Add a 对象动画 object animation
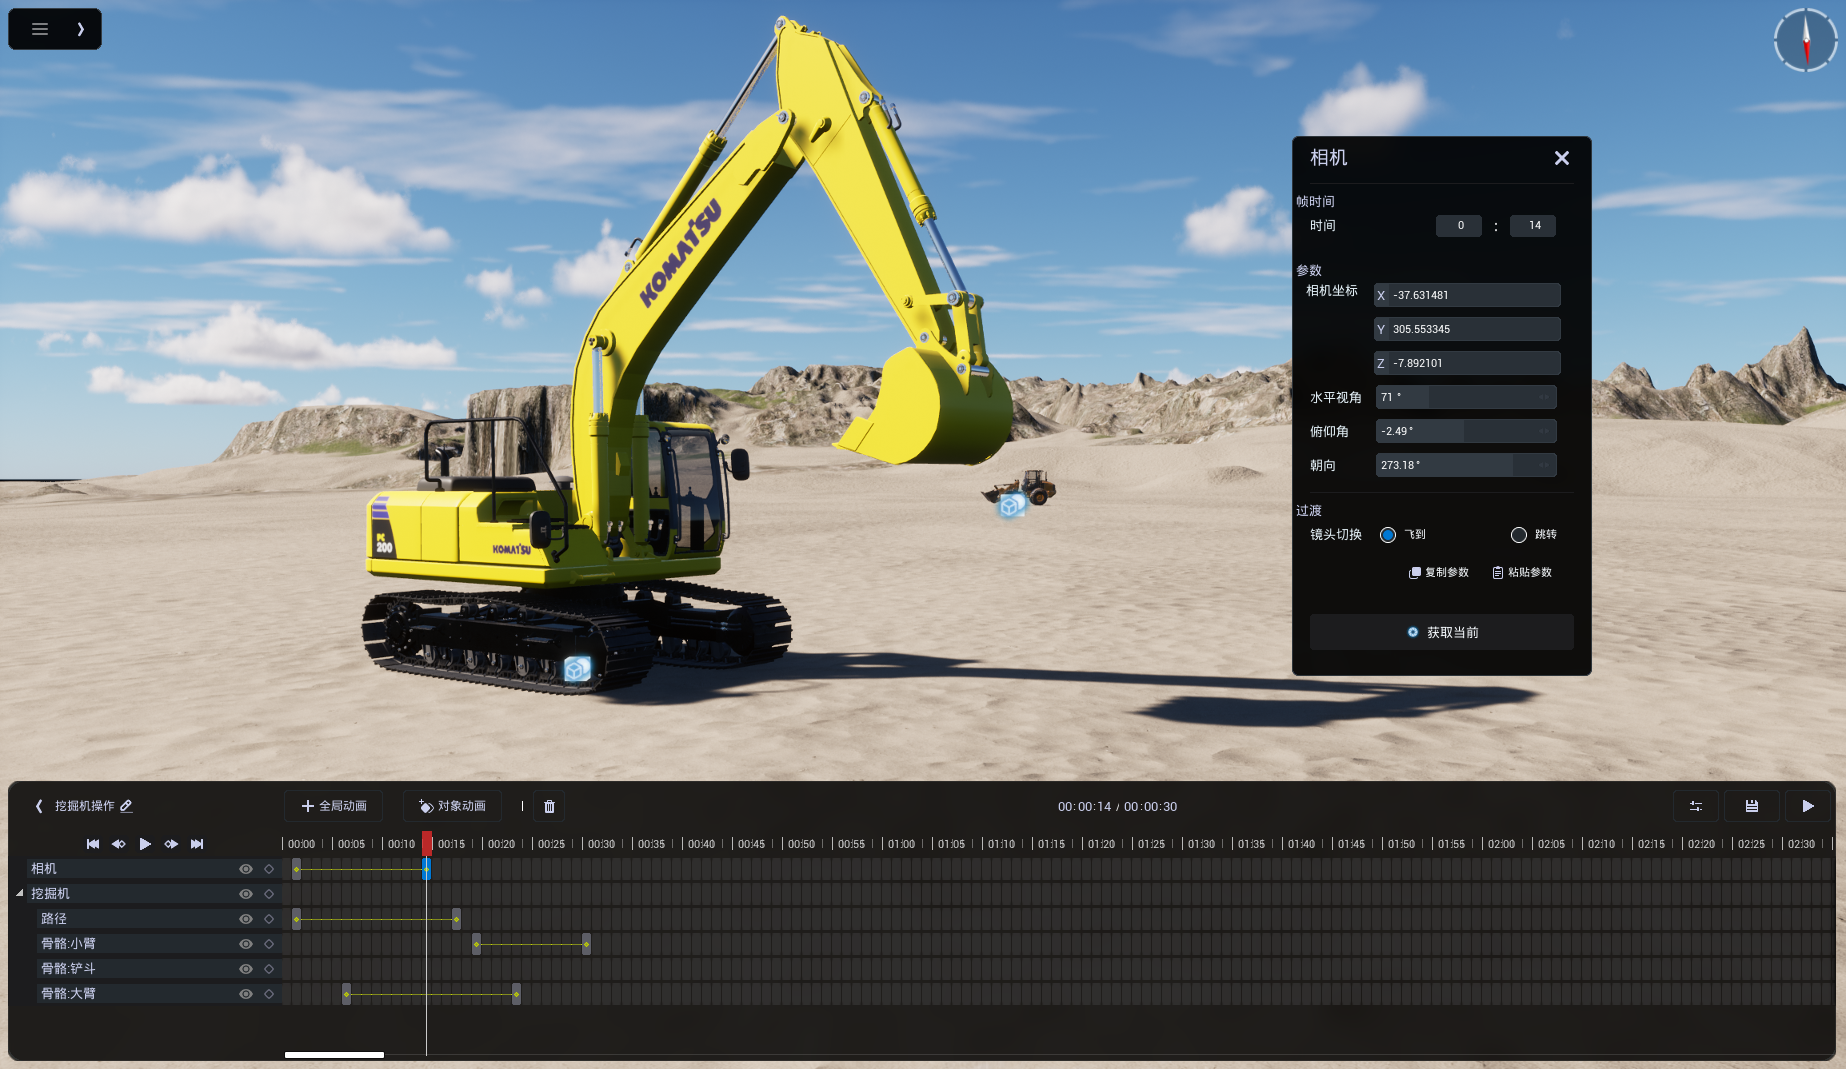 tap(452, 806)
